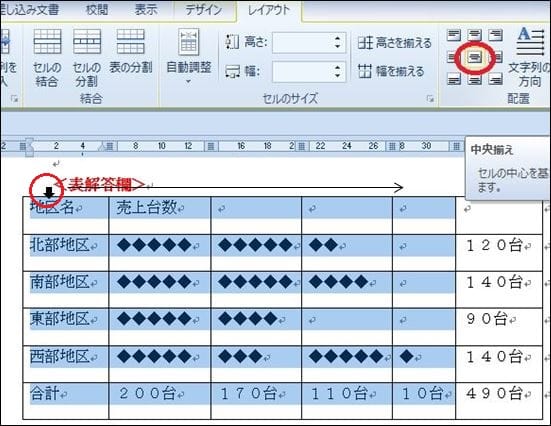Select the top-right alignment icon
The width and height of the screenshot is (551, 426).
(495, 35)
